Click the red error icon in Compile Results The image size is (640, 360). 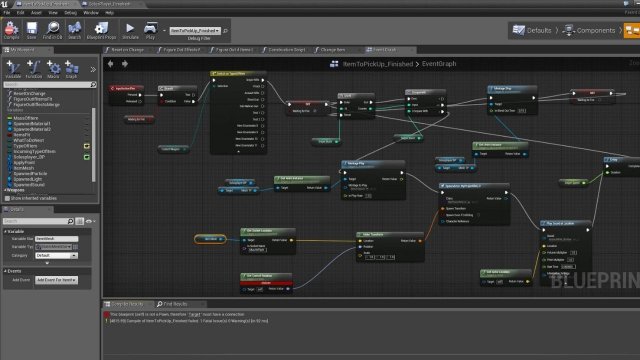click(x=107, y=314)
